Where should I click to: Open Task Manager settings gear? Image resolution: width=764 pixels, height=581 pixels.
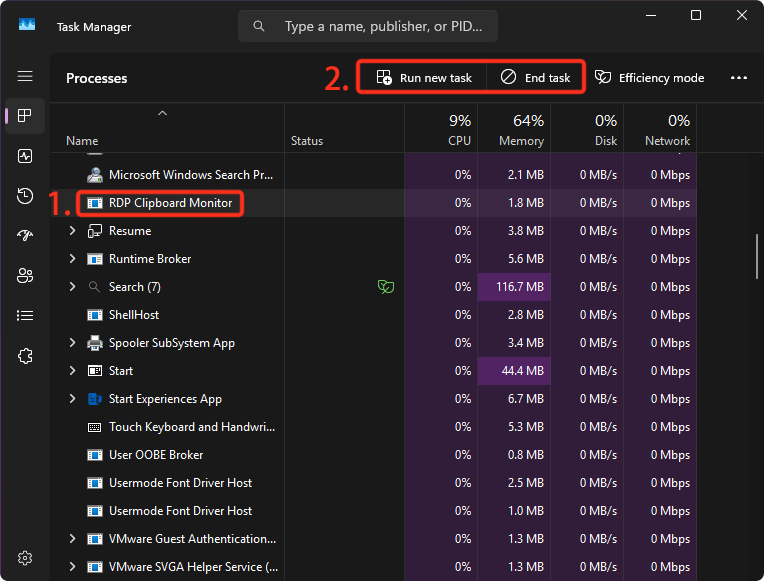pos(25,558)
